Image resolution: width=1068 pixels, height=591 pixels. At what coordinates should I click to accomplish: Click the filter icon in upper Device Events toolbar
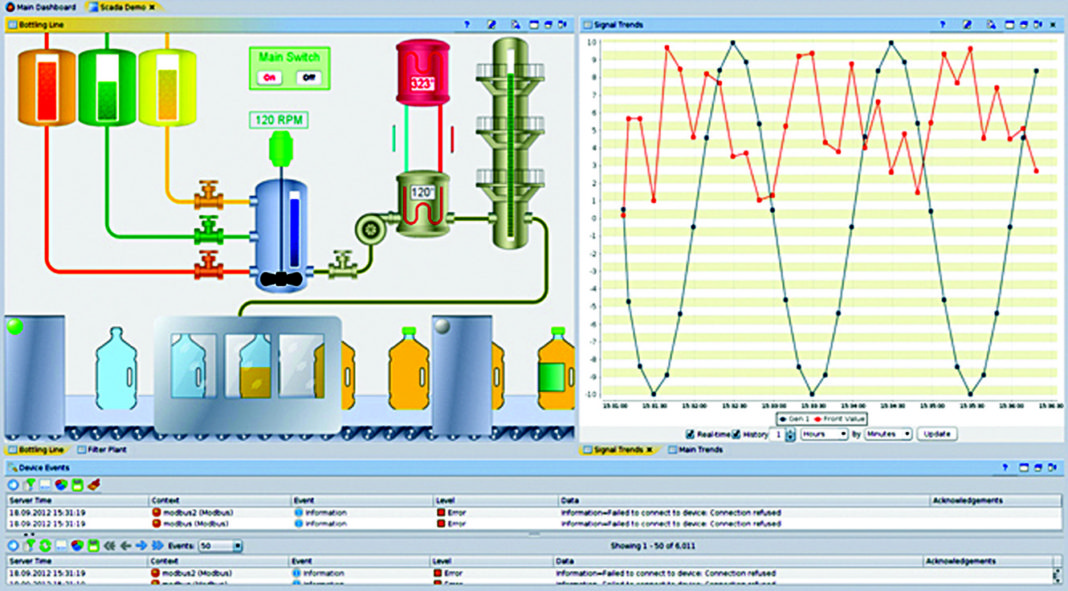click(29, 485)
